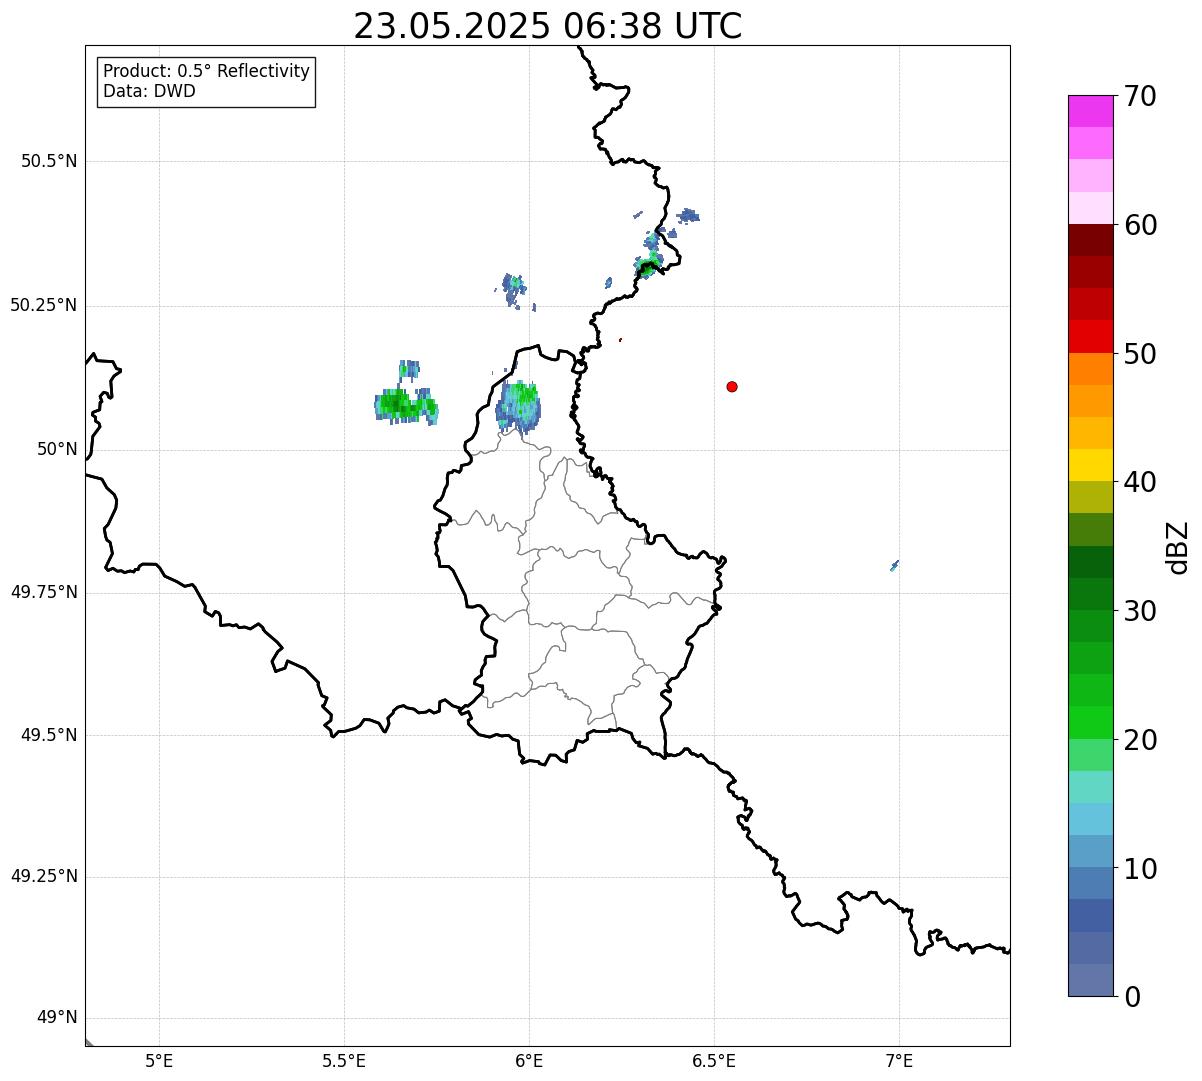
Task: Click the 6°E longitude label
Action: [x=529, y=1061]
